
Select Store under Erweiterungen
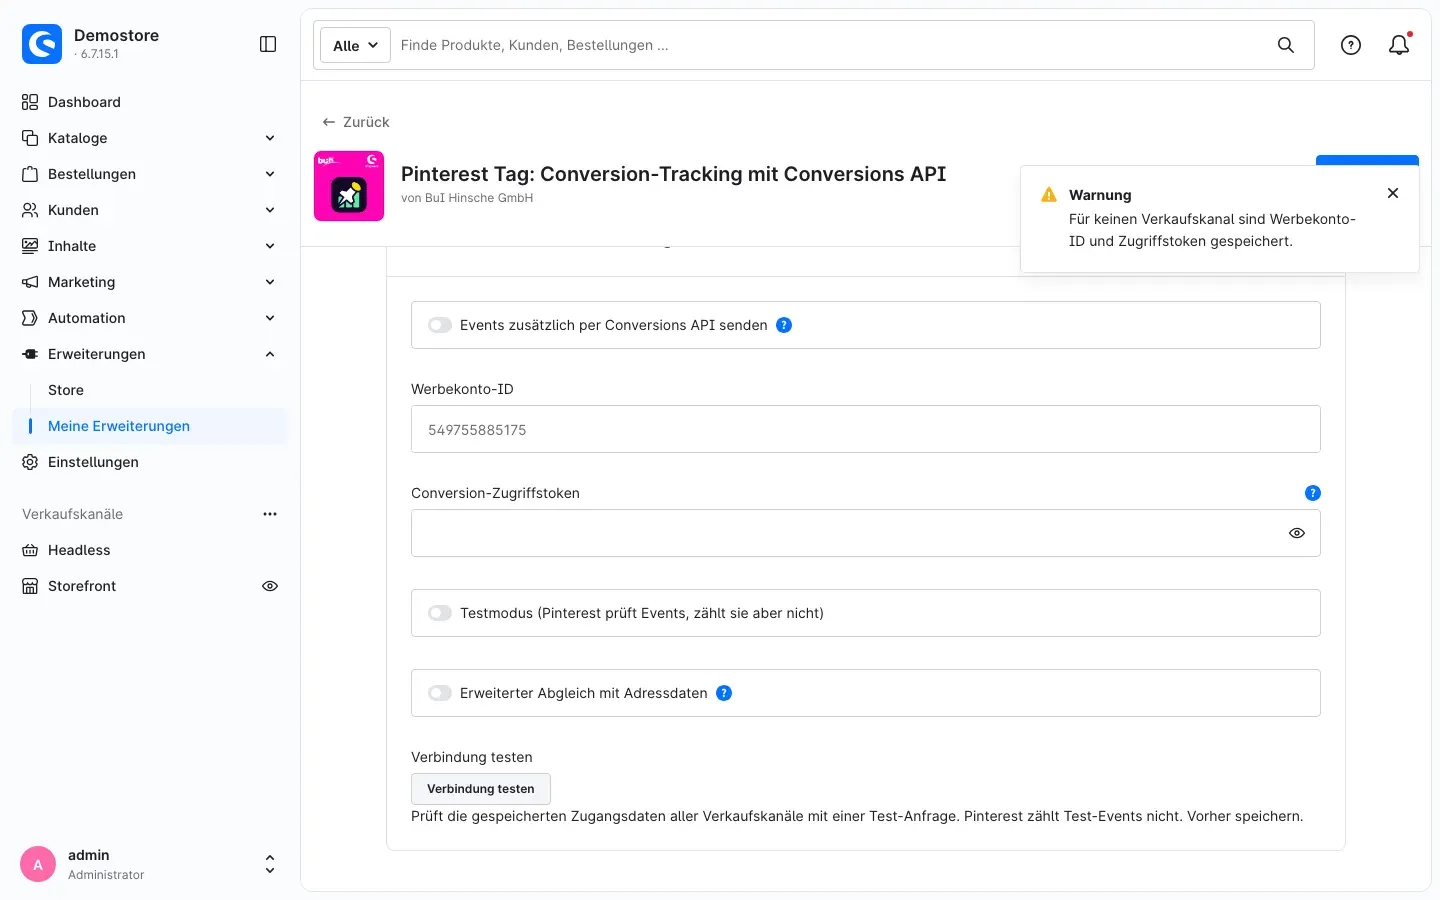(66, 390)
